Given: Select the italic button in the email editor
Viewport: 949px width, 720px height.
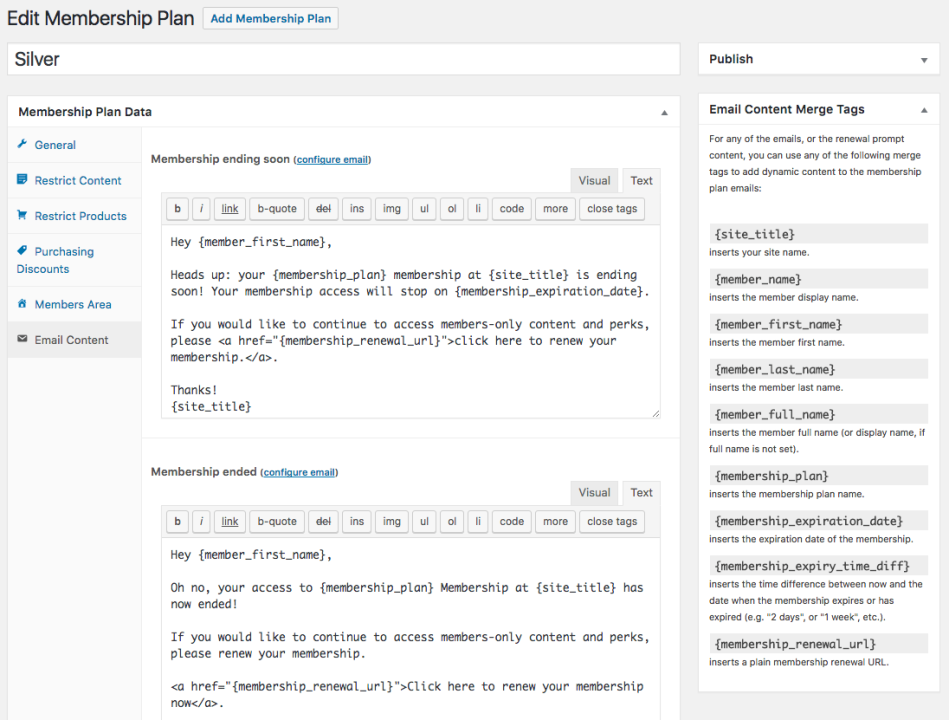Looking at the screenshot, I should pyautogui.click(x=199, y=208).
